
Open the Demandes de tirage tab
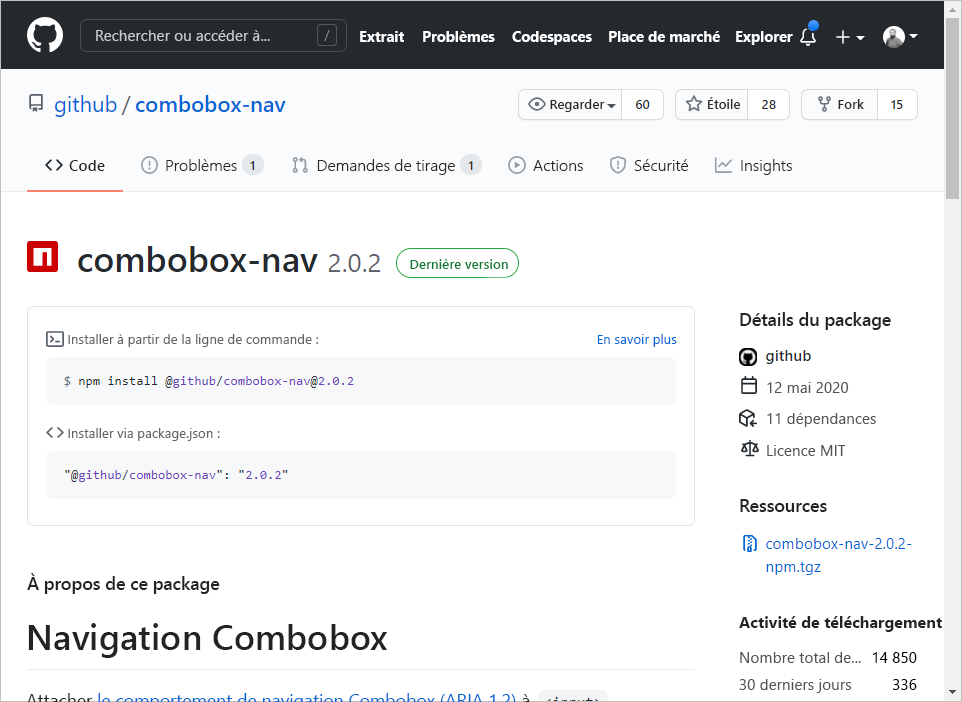click(x=385, y=166)
